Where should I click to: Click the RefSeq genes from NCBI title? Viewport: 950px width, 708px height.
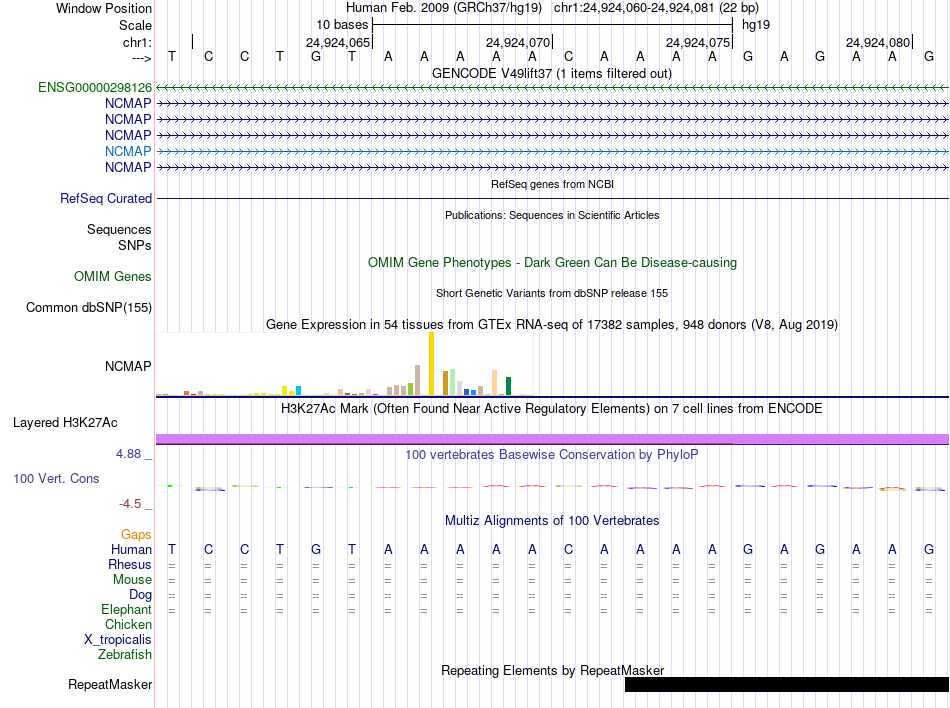point(552,184)
